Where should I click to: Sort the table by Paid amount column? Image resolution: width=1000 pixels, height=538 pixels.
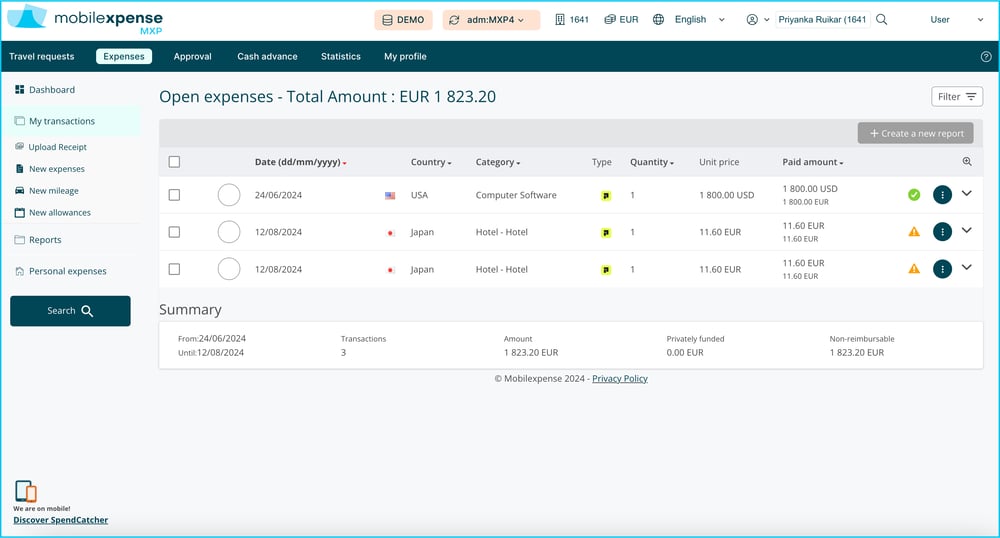(812, 162)
